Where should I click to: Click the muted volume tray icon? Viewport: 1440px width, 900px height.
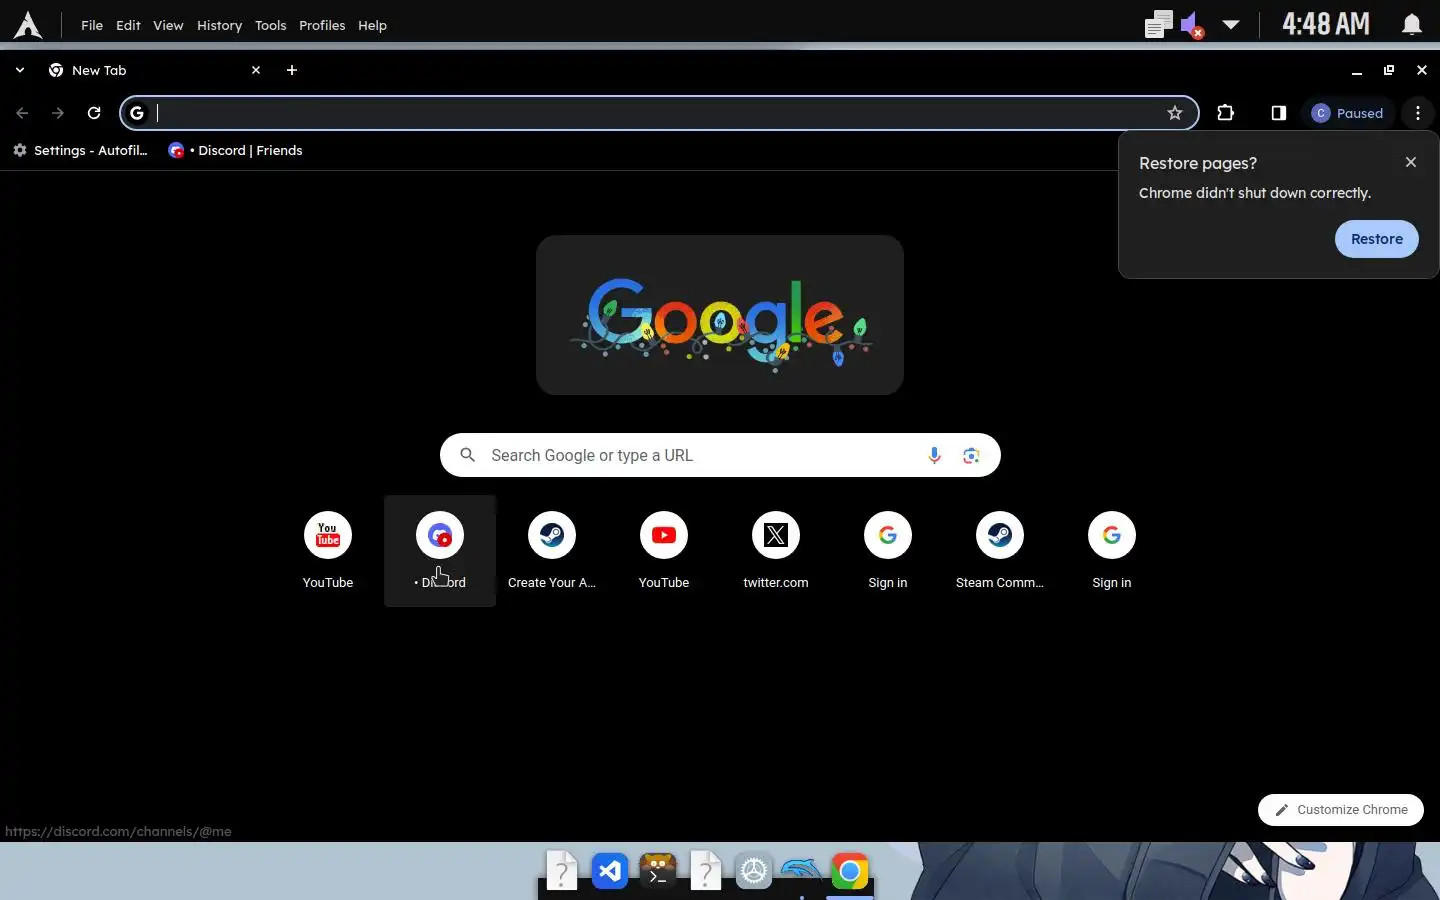point(1191,25)
